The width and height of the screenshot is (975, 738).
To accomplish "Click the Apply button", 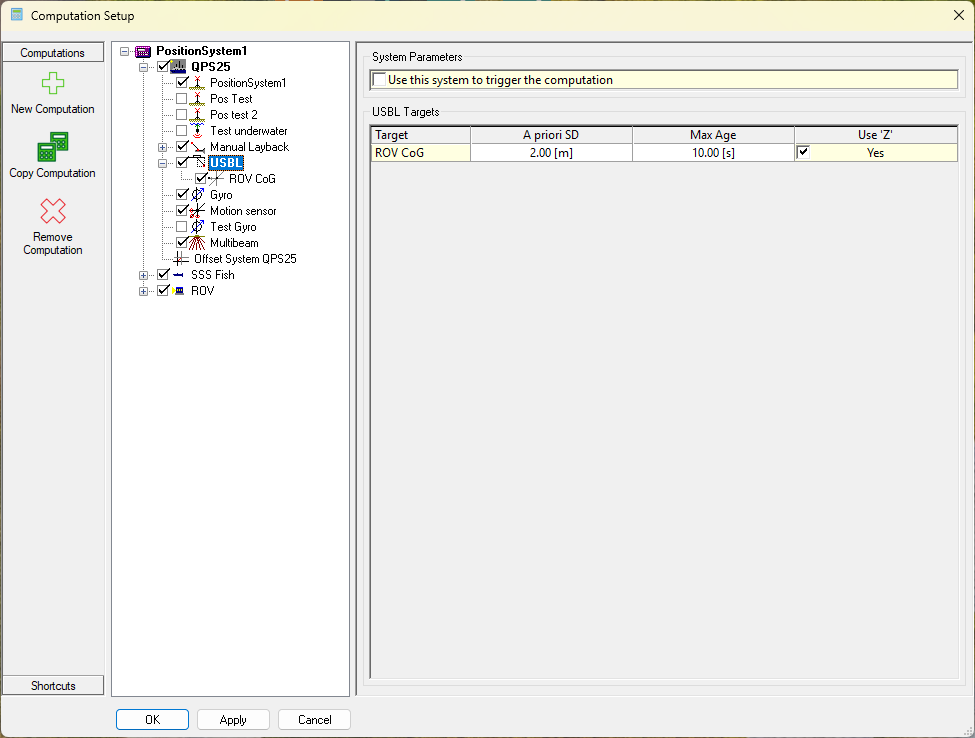I will (x=233, y=720).
